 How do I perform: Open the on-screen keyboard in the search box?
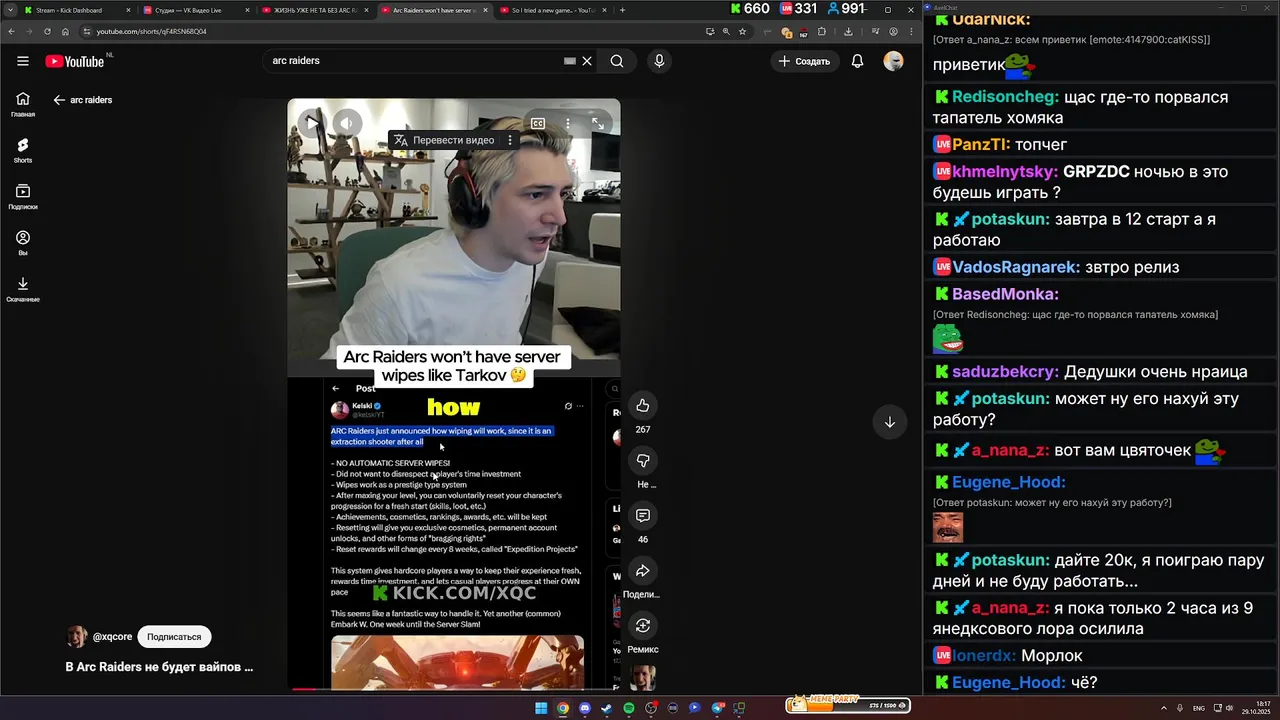[570, 61]
